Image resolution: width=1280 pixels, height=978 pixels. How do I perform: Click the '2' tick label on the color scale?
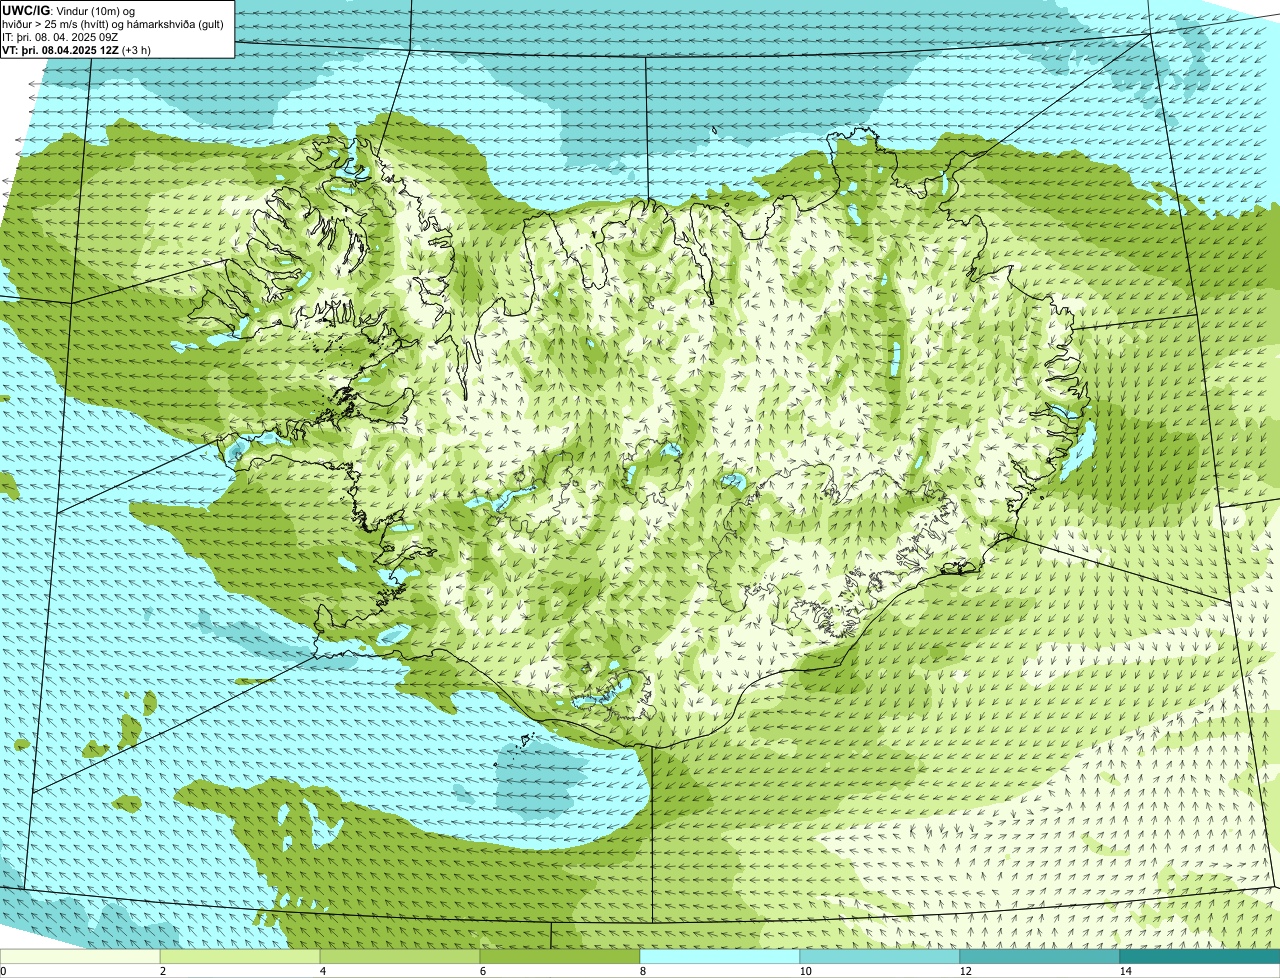(x=163, y=971)
